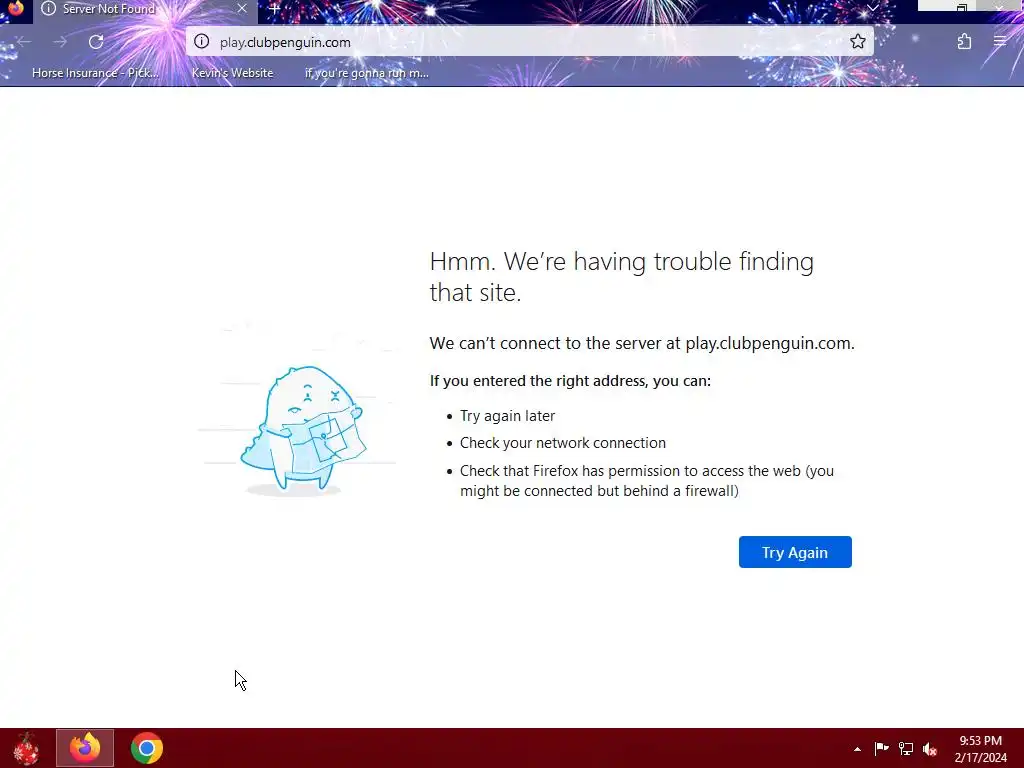Click Firefox icon in the taskbar
Viewport: 1024px width, 768px height.
(85, 748)
